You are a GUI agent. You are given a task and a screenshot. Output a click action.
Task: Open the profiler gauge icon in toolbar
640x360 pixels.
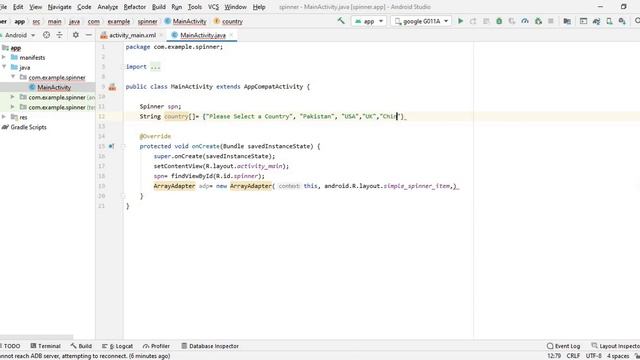tap(525, 21)
